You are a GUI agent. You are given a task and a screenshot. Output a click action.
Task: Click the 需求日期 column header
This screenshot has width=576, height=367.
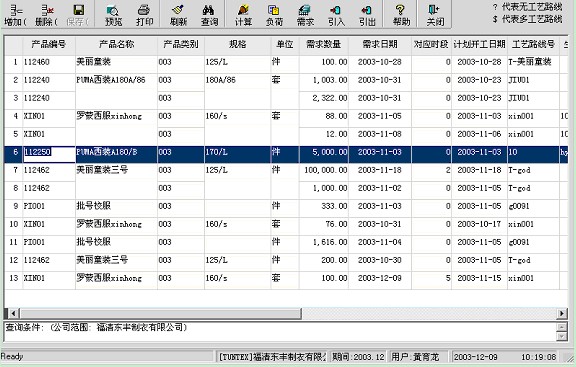point(380,45)
